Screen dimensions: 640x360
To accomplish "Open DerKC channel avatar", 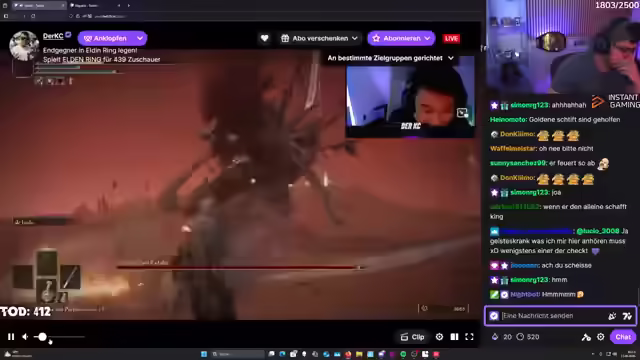I will click(x=24, y=46).
